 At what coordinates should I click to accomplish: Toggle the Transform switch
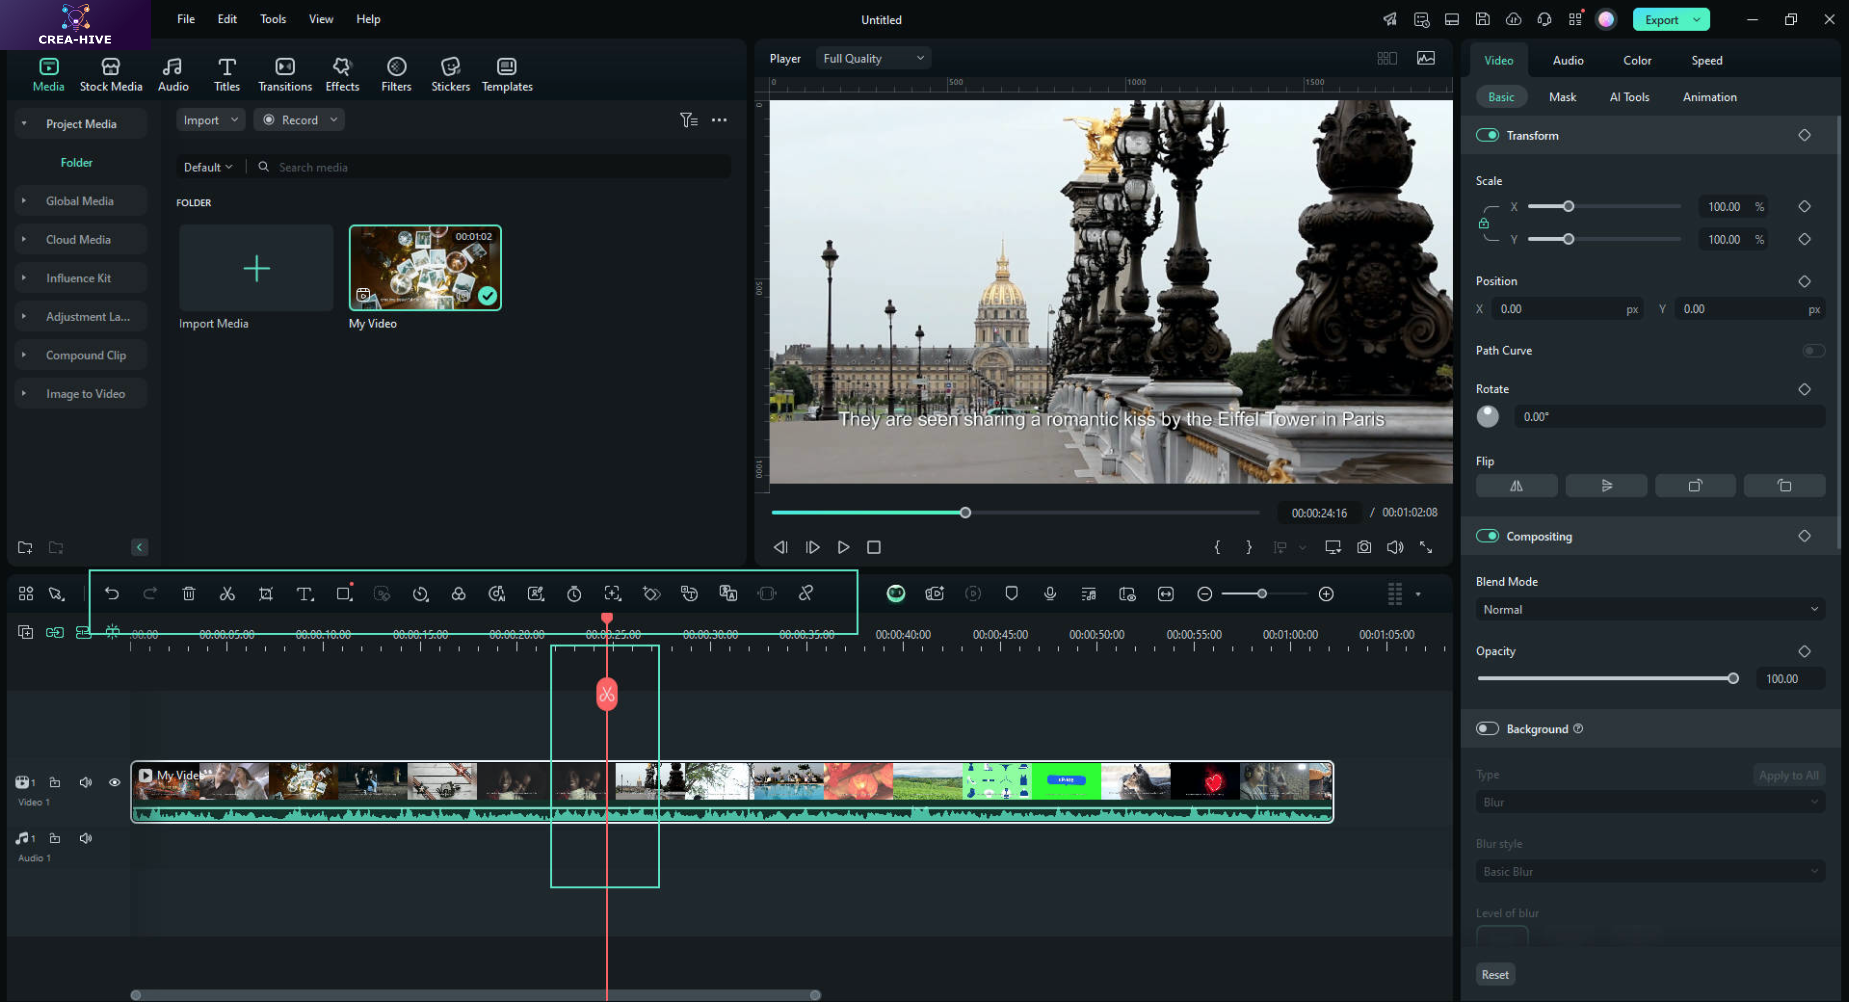[x=1487, y=135]
